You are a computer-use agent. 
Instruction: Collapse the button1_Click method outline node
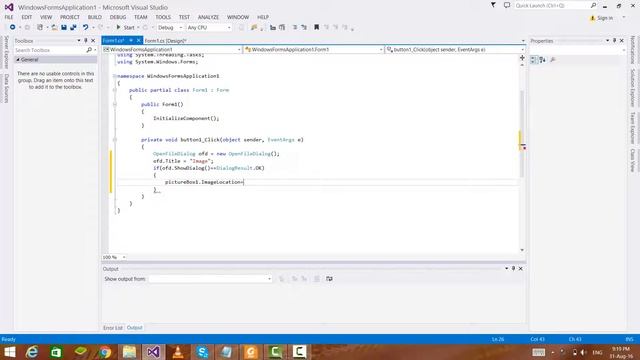coord(115,140)
